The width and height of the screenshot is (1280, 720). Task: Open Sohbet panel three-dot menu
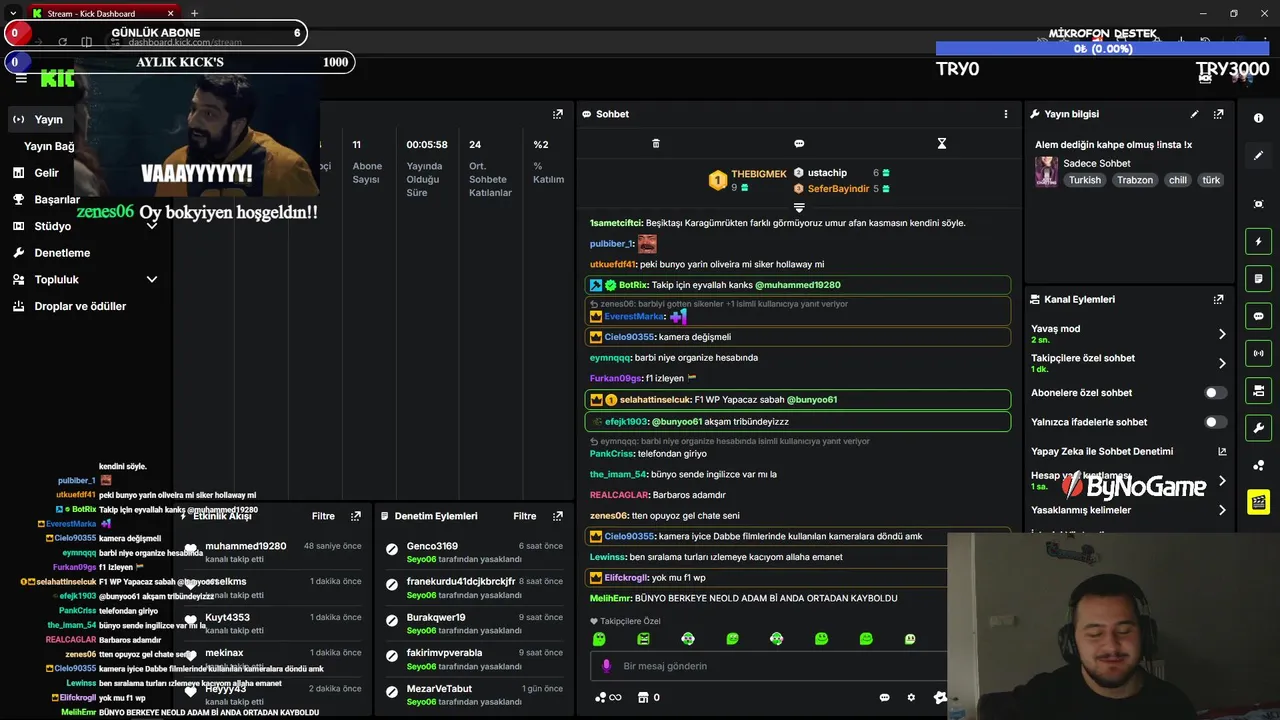(x=1006, y=114)
